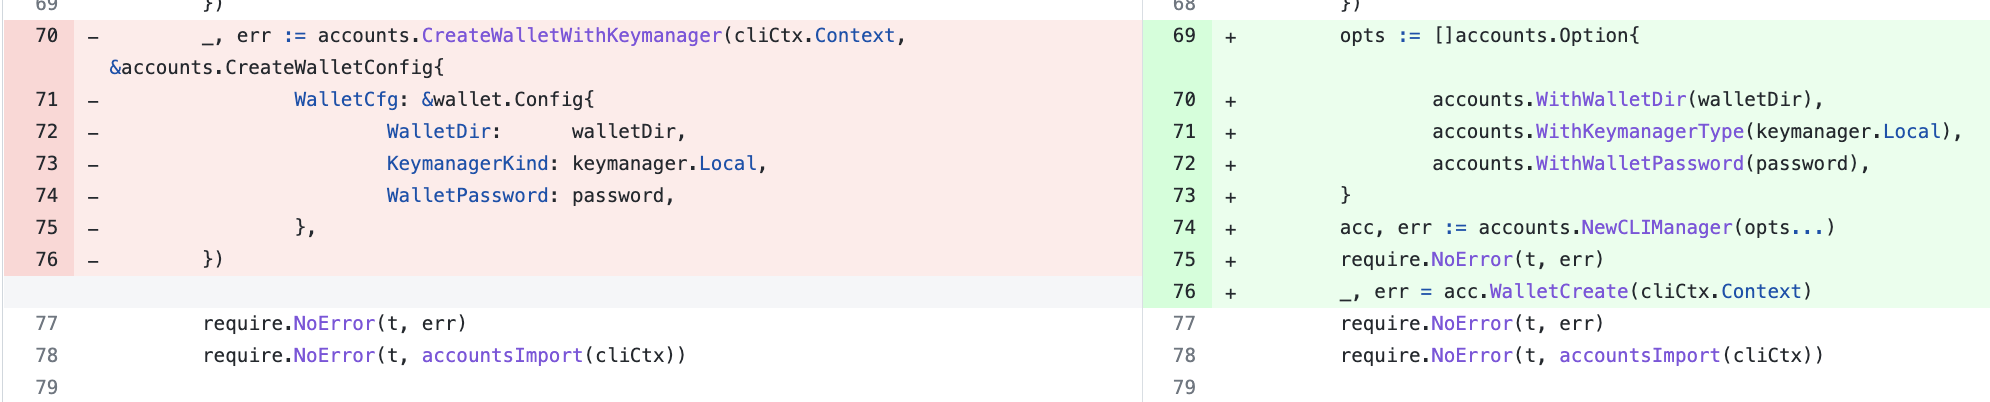1990x402 pixels.
Task: Click removed line number 70 on left
Action: [x=46, y=36]
